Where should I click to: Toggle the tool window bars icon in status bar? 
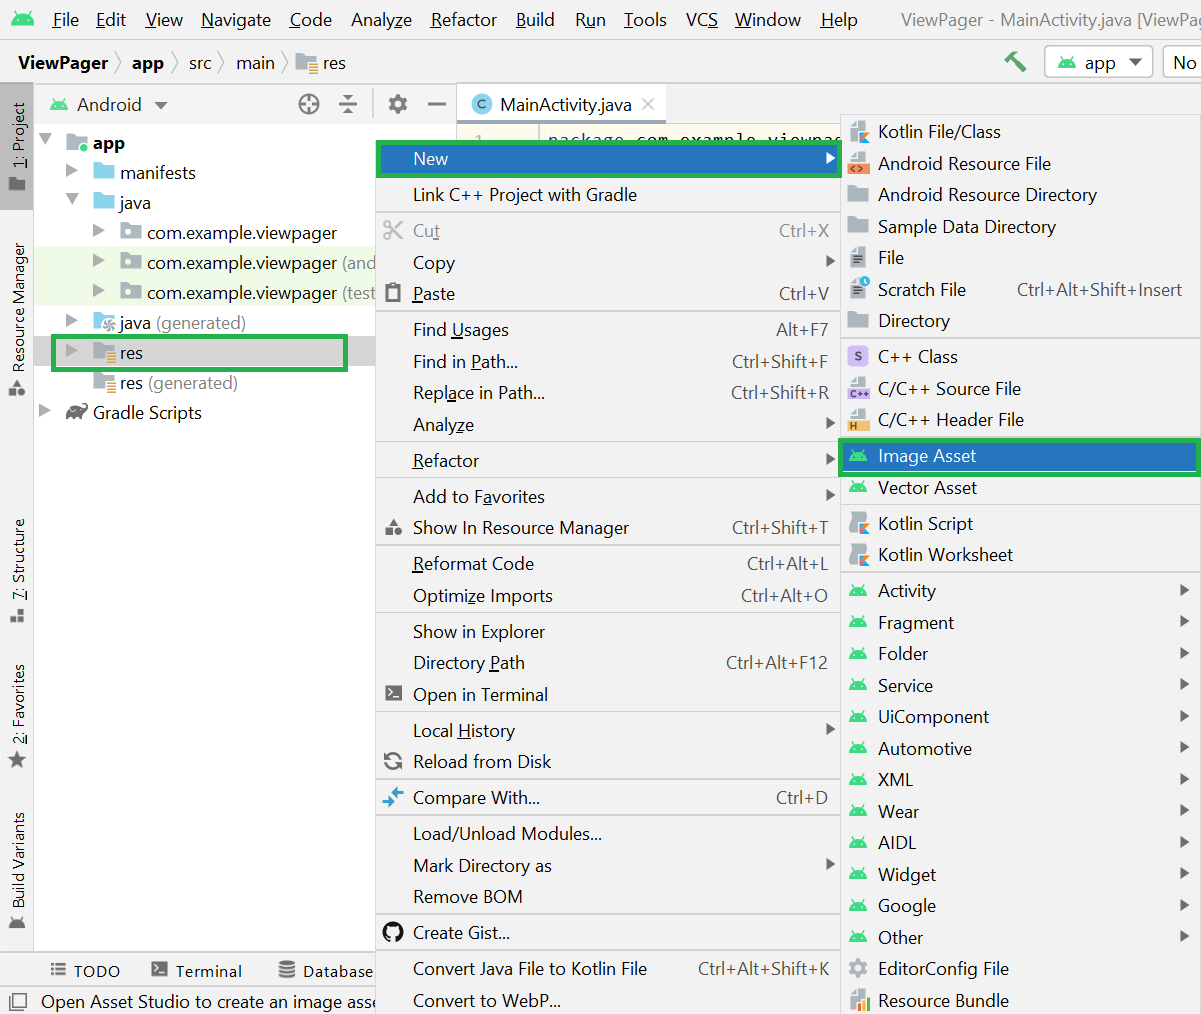tap(17, 1001)
